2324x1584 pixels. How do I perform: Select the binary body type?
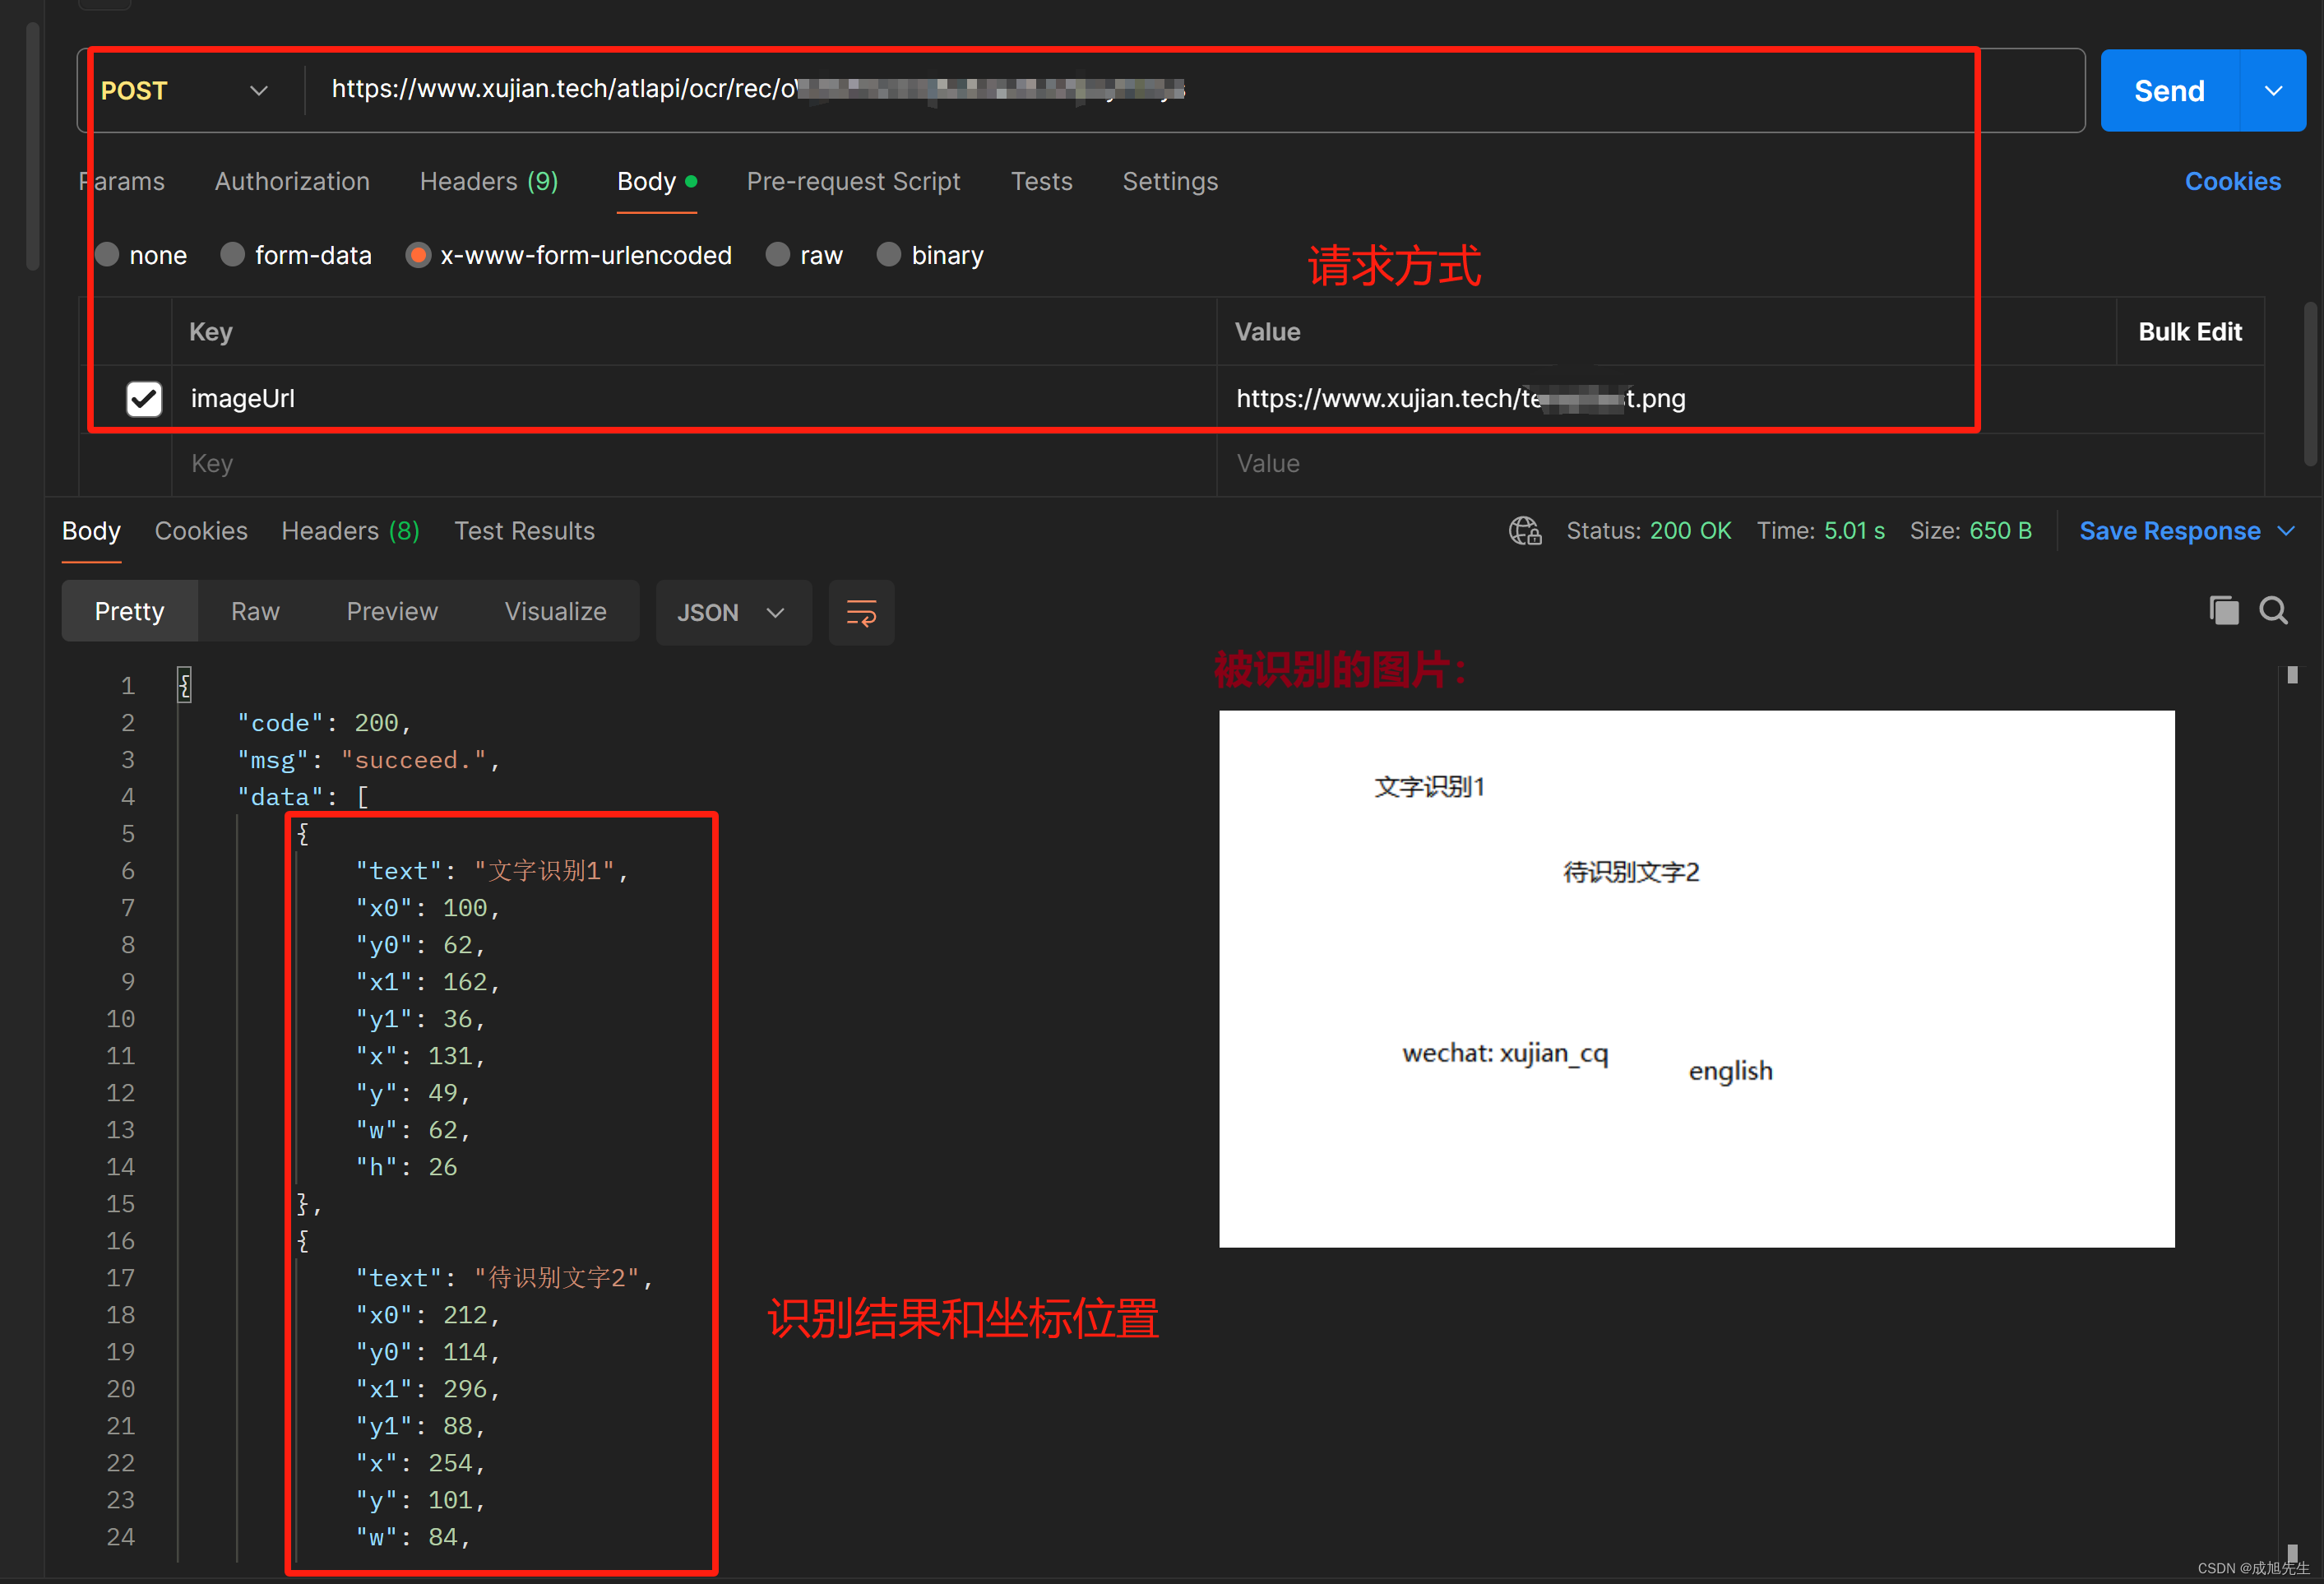coord(888,255)
